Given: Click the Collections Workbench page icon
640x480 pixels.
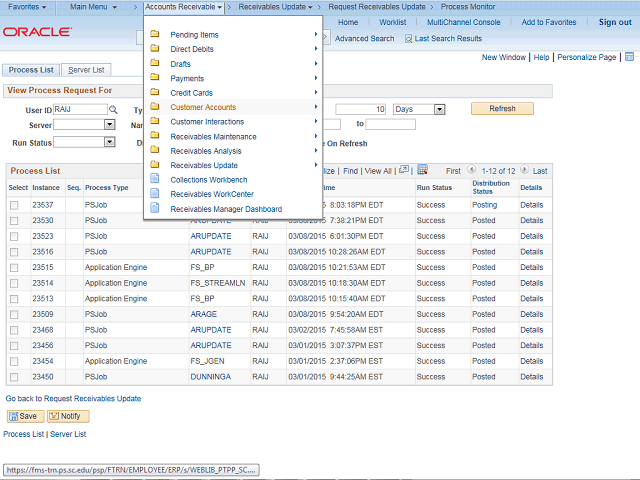Looking at the screenshot, I should coord(155,180).
